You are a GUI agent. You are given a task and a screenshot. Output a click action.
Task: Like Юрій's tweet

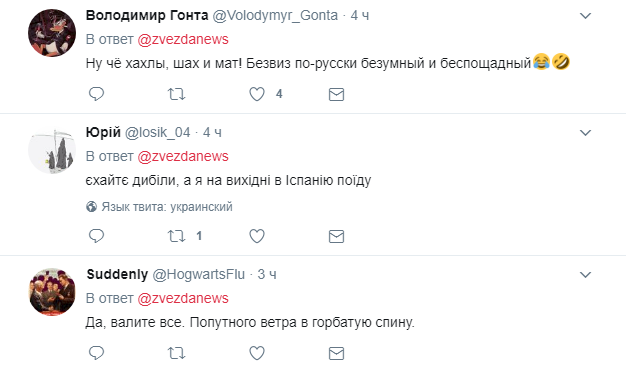257,236
